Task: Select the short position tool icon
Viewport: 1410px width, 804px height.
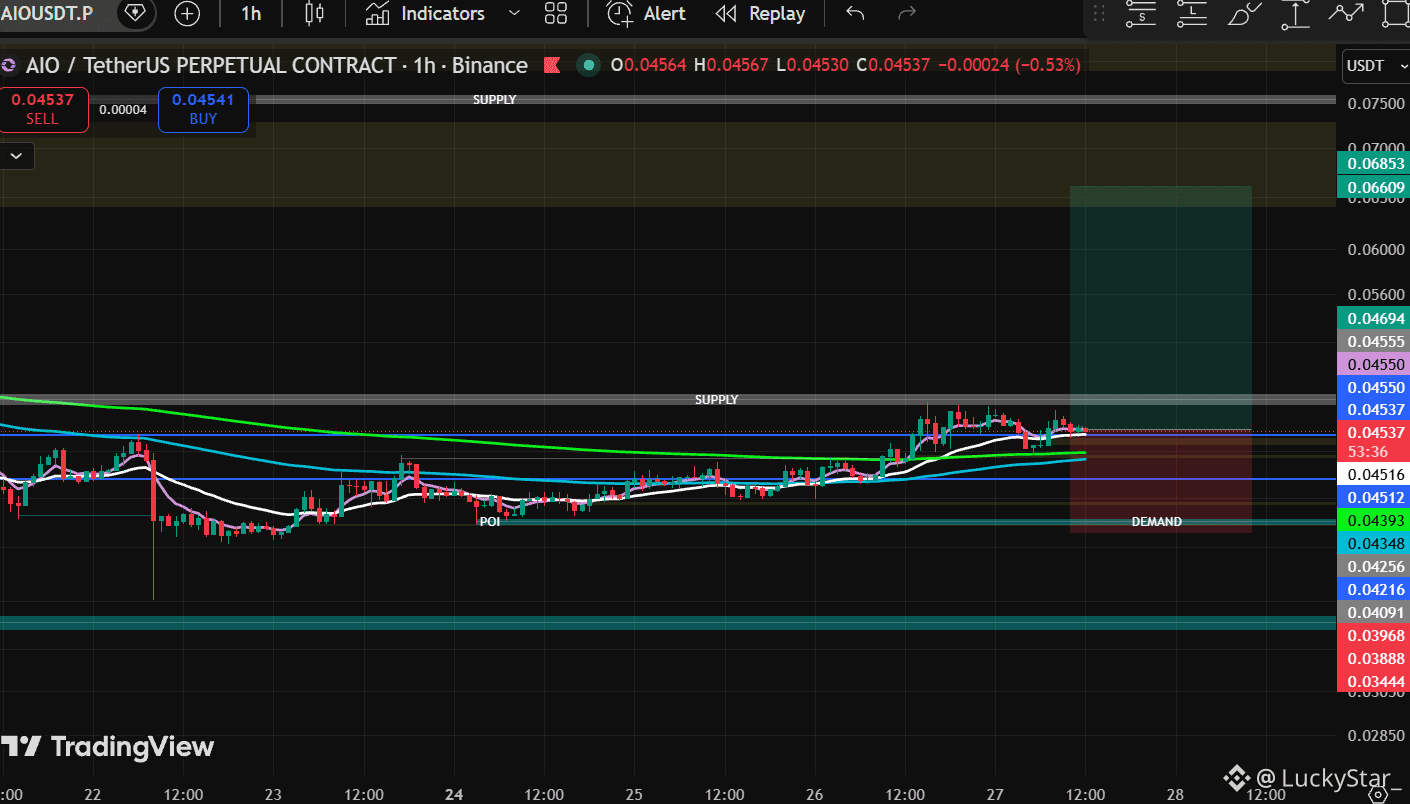Action: coord(1140,14)
